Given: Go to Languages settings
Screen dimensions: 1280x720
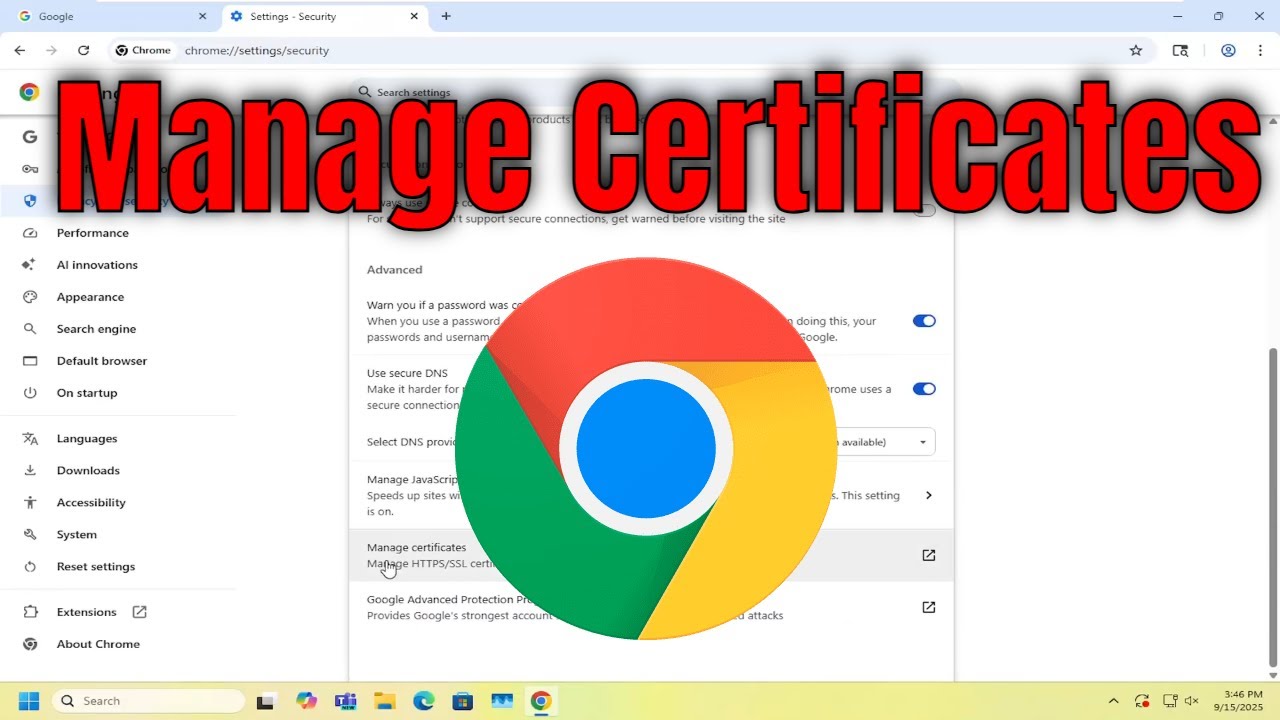Looking at the screenshot, I should [x=87, y=439].
